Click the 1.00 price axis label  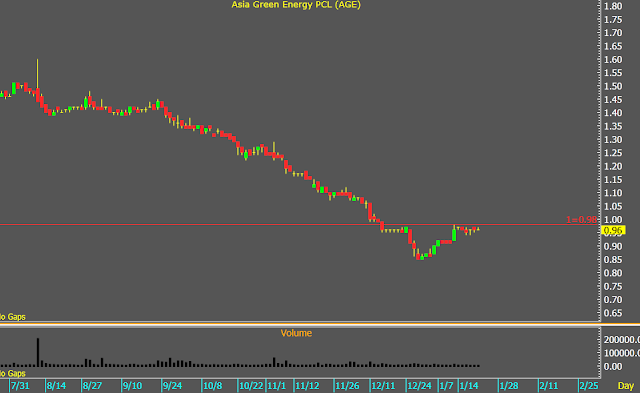tap(613, 220)
